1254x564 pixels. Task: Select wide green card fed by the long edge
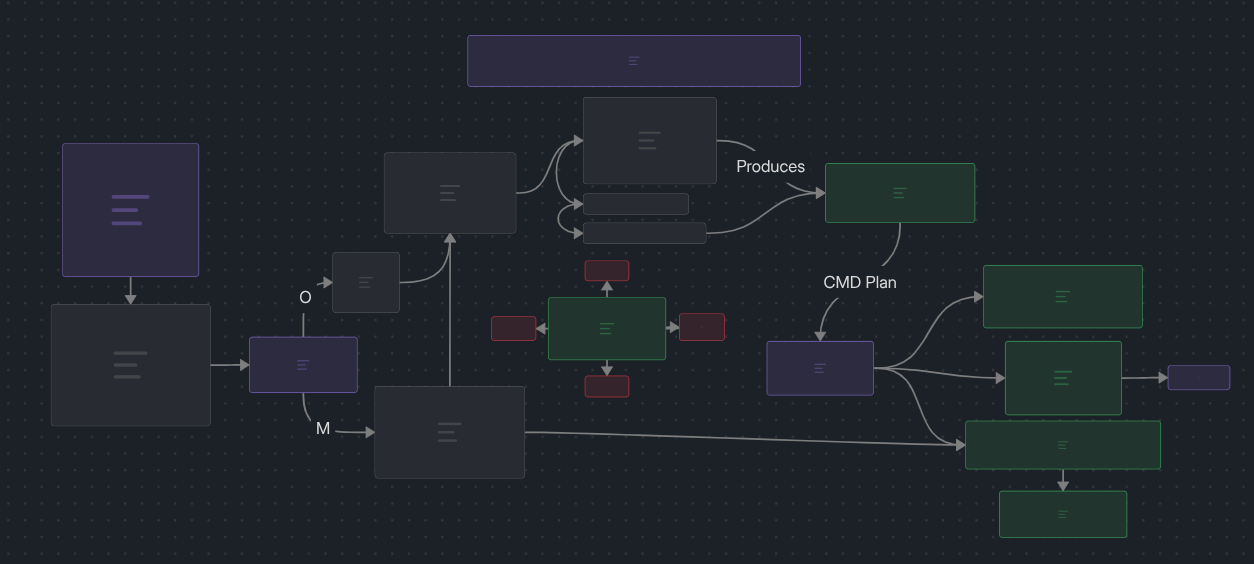(1063, 445)
